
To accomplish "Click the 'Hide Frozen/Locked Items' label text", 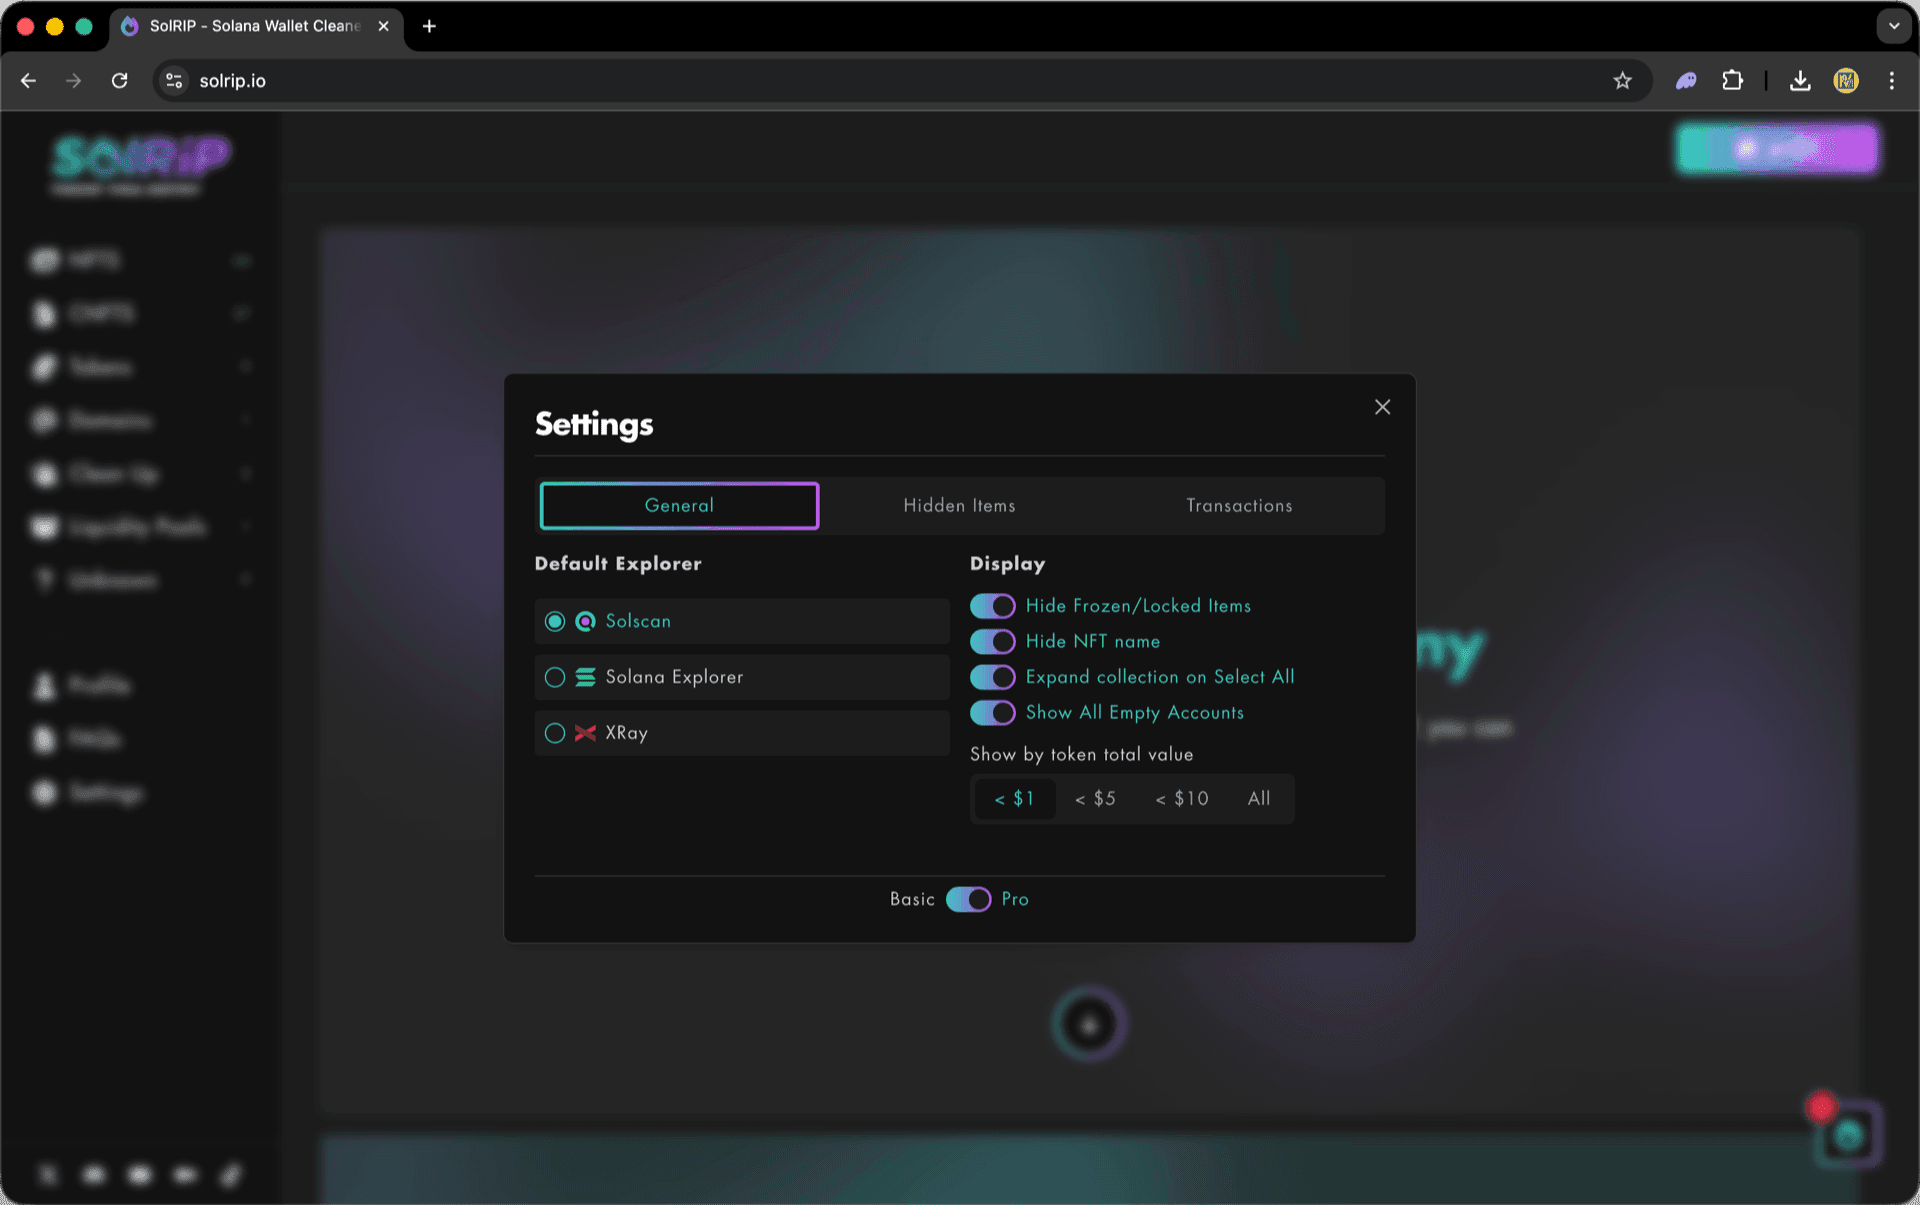I will [1138, 606].
